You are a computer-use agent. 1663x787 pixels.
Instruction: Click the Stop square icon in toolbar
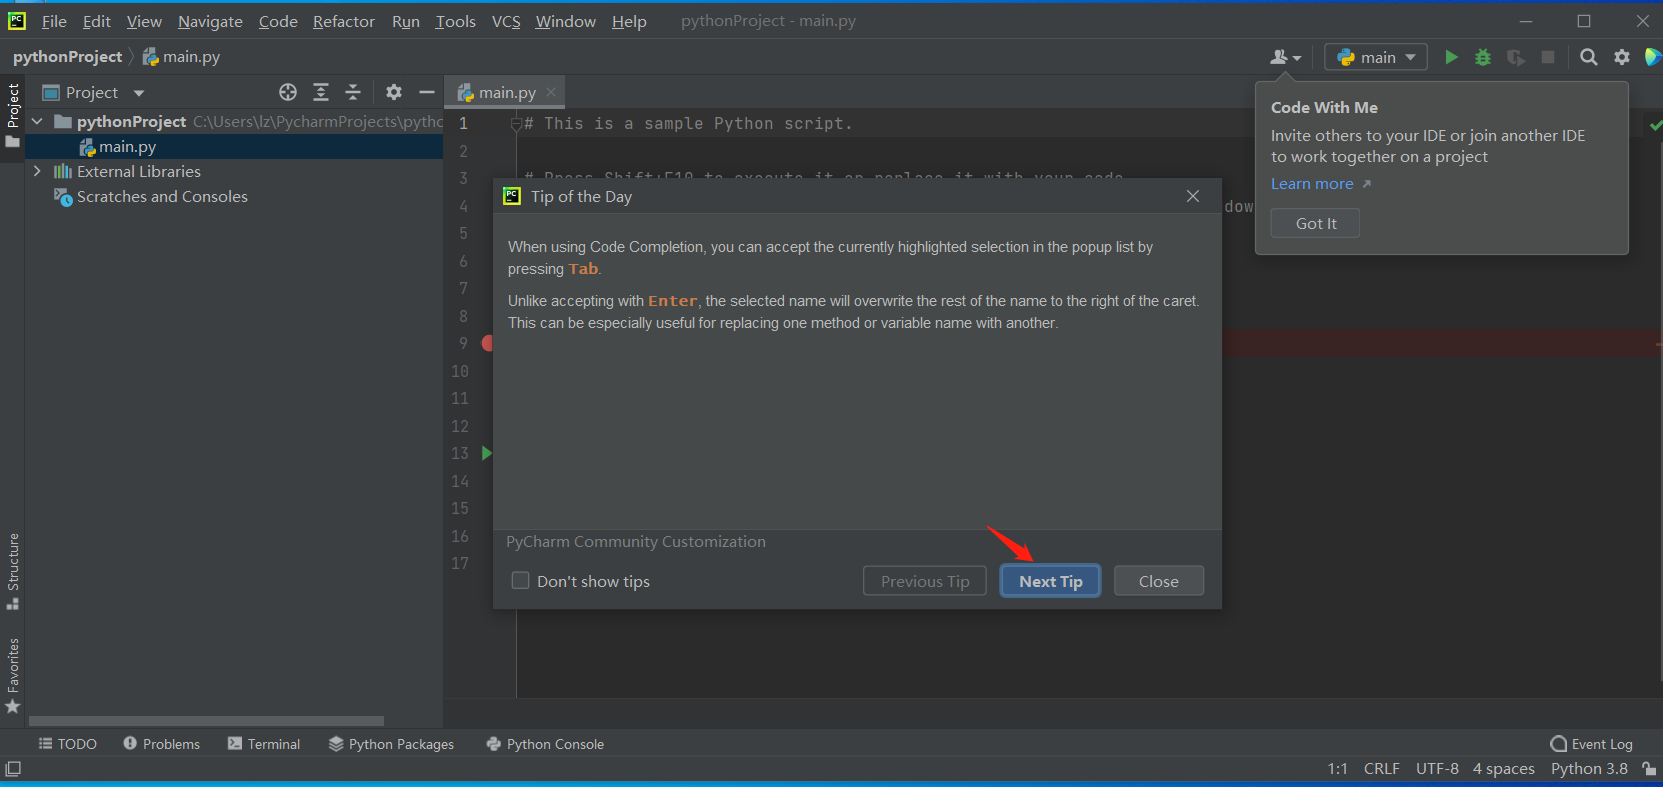point(1548,57)
